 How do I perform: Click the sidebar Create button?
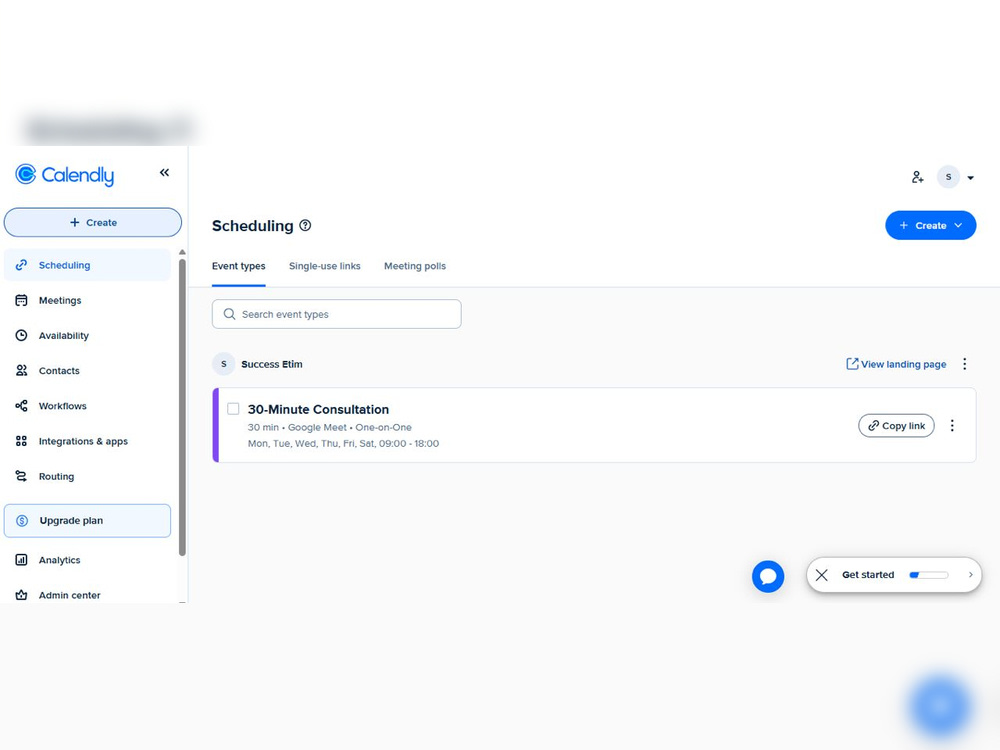(93, 223)
